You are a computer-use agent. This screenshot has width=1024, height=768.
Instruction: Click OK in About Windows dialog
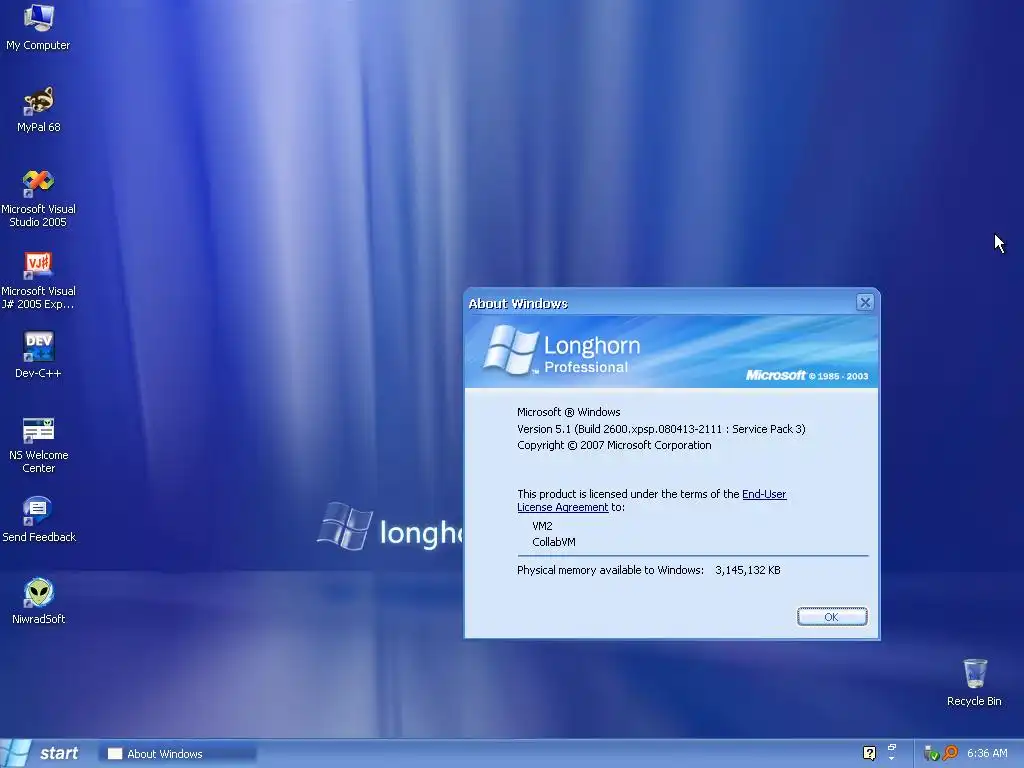(x=832, y=616)
